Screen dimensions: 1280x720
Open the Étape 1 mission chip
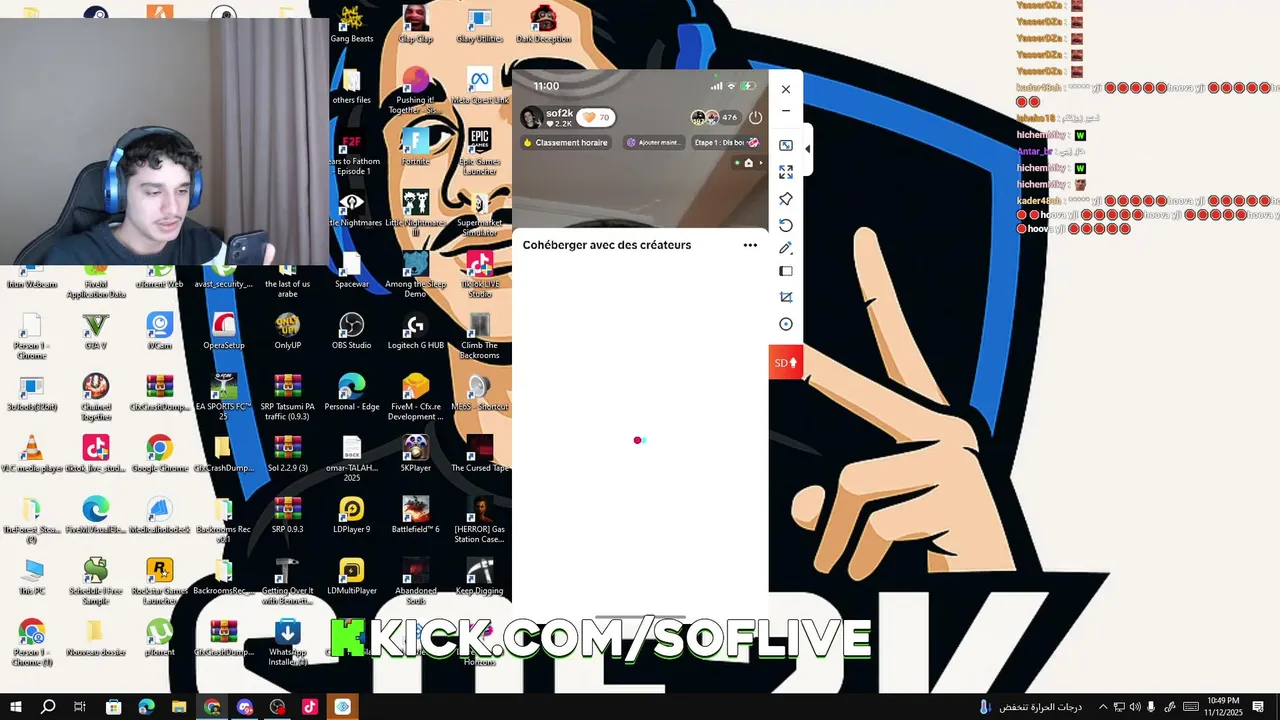pyautogui.click(x=726, y=143)
